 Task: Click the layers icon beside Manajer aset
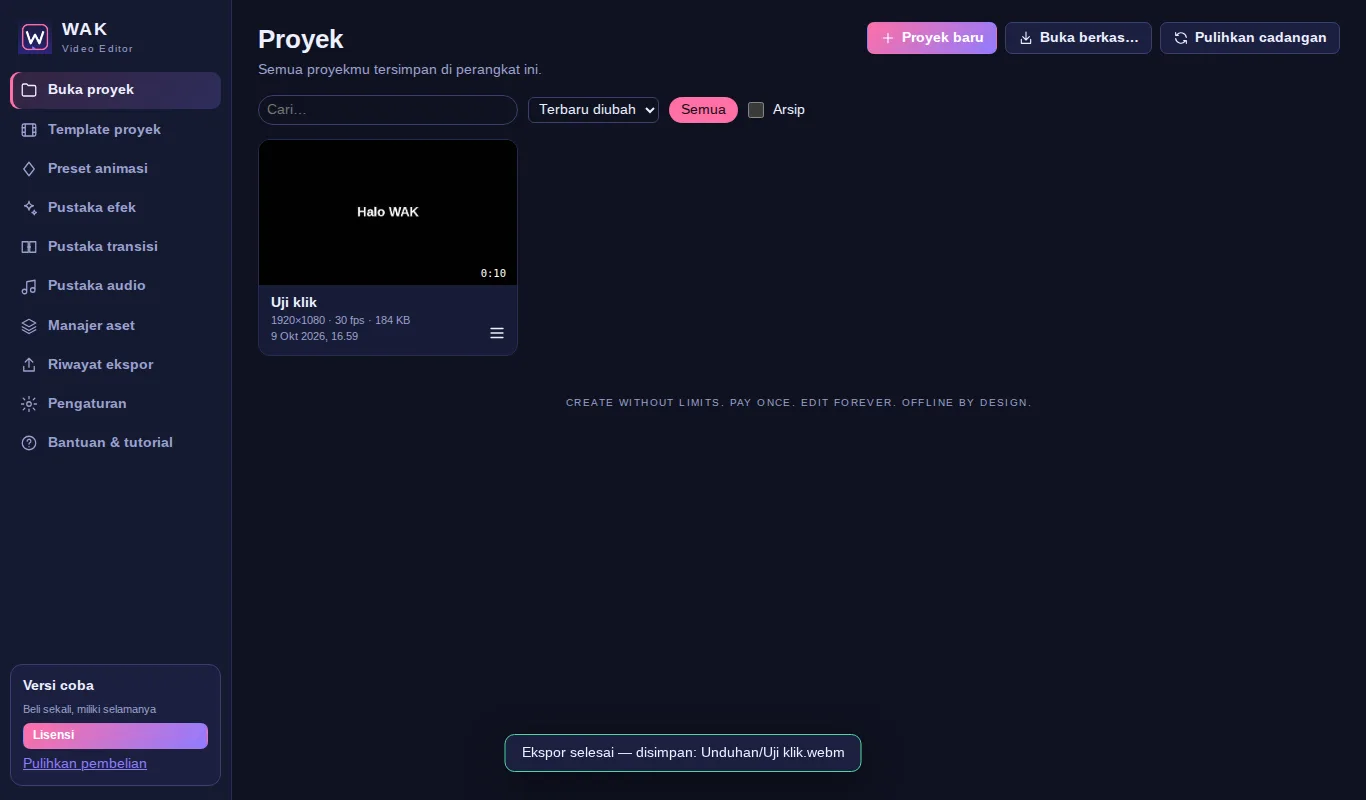29,326
